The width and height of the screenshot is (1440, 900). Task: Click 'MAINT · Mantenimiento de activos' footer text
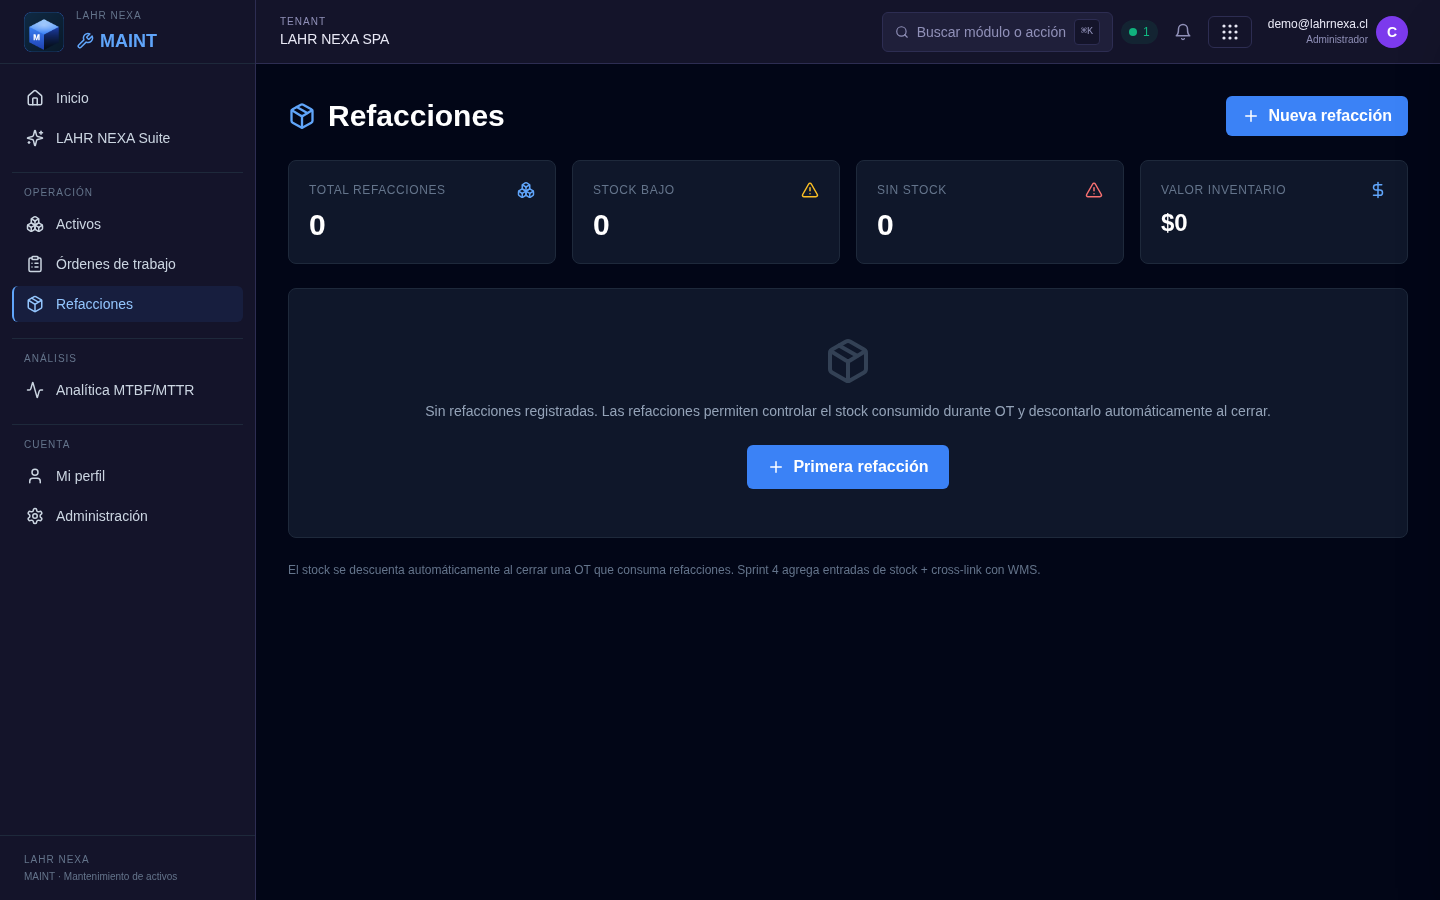pyautogui.click(x=100, y=877)
